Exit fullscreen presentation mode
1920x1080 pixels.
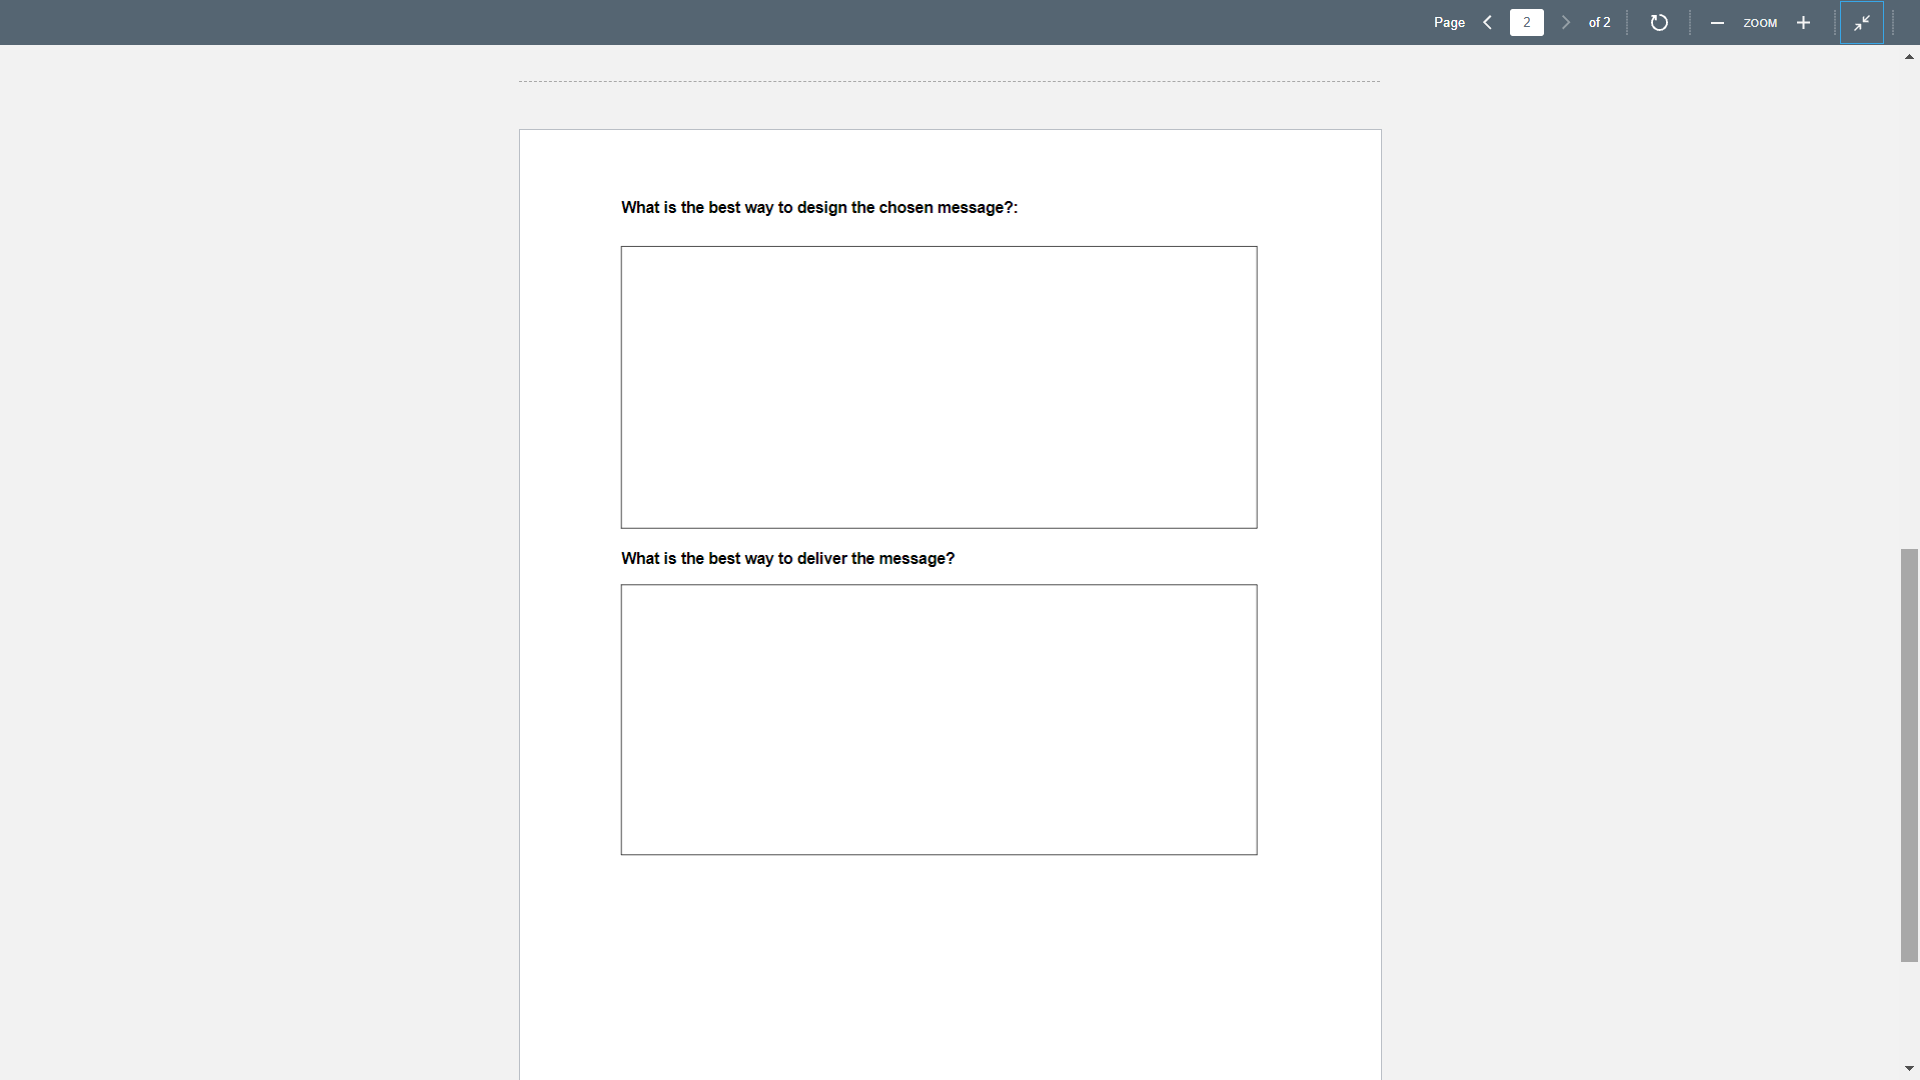point(1862,21)
